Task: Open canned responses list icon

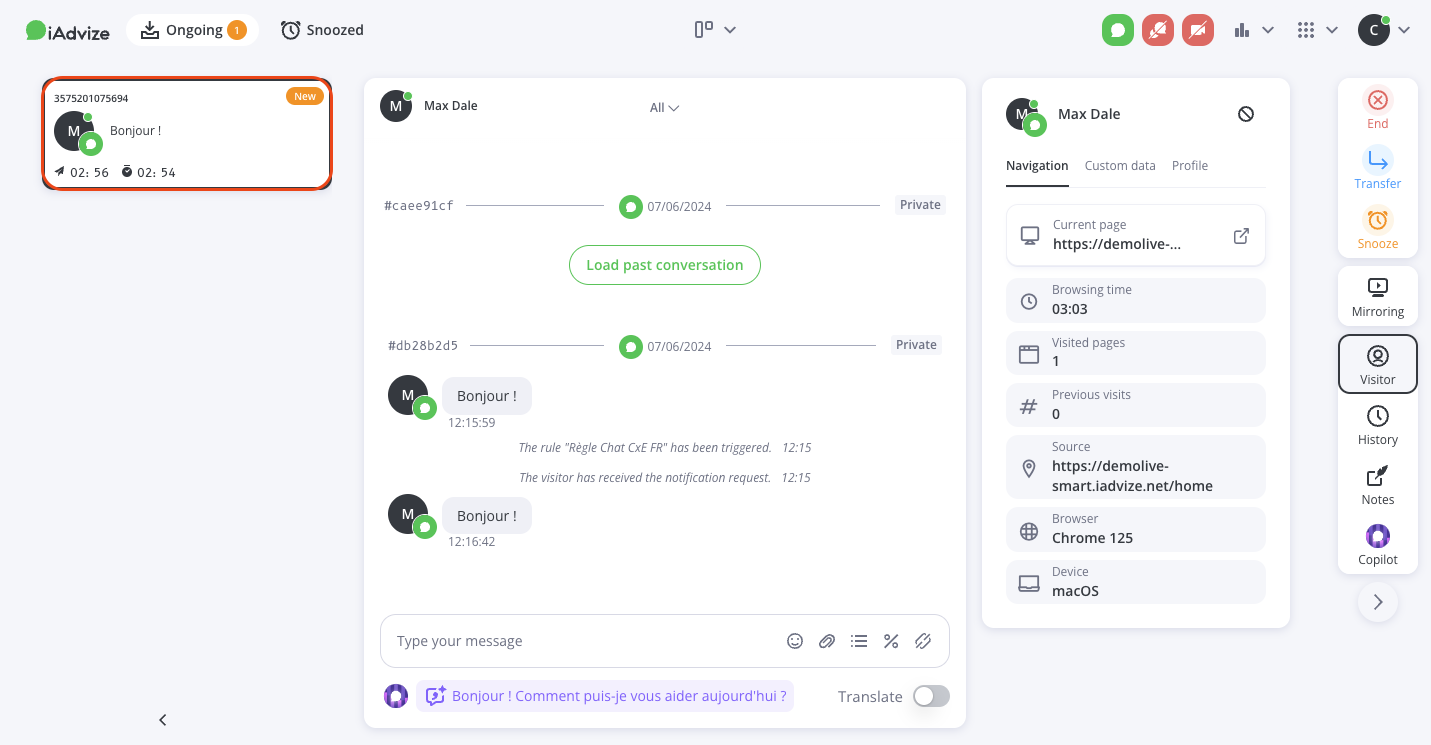Action: [858, 641]
